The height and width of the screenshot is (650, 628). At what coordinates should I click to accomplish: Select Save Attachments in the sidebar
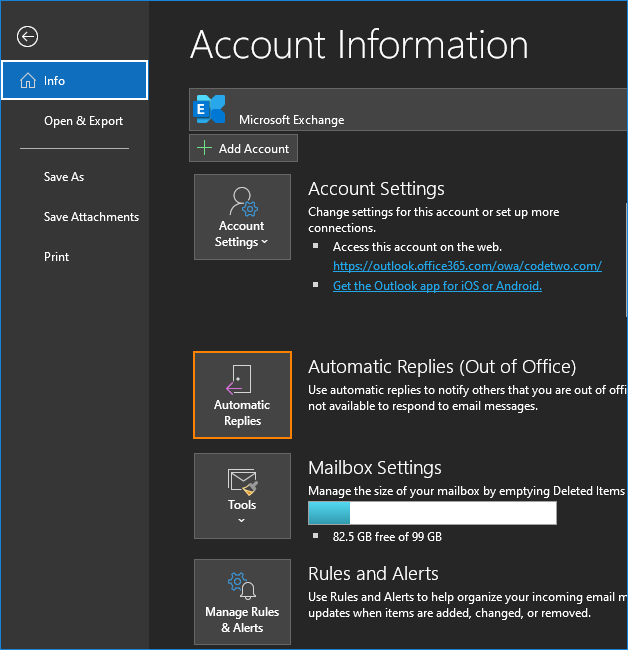pos(91,217)
